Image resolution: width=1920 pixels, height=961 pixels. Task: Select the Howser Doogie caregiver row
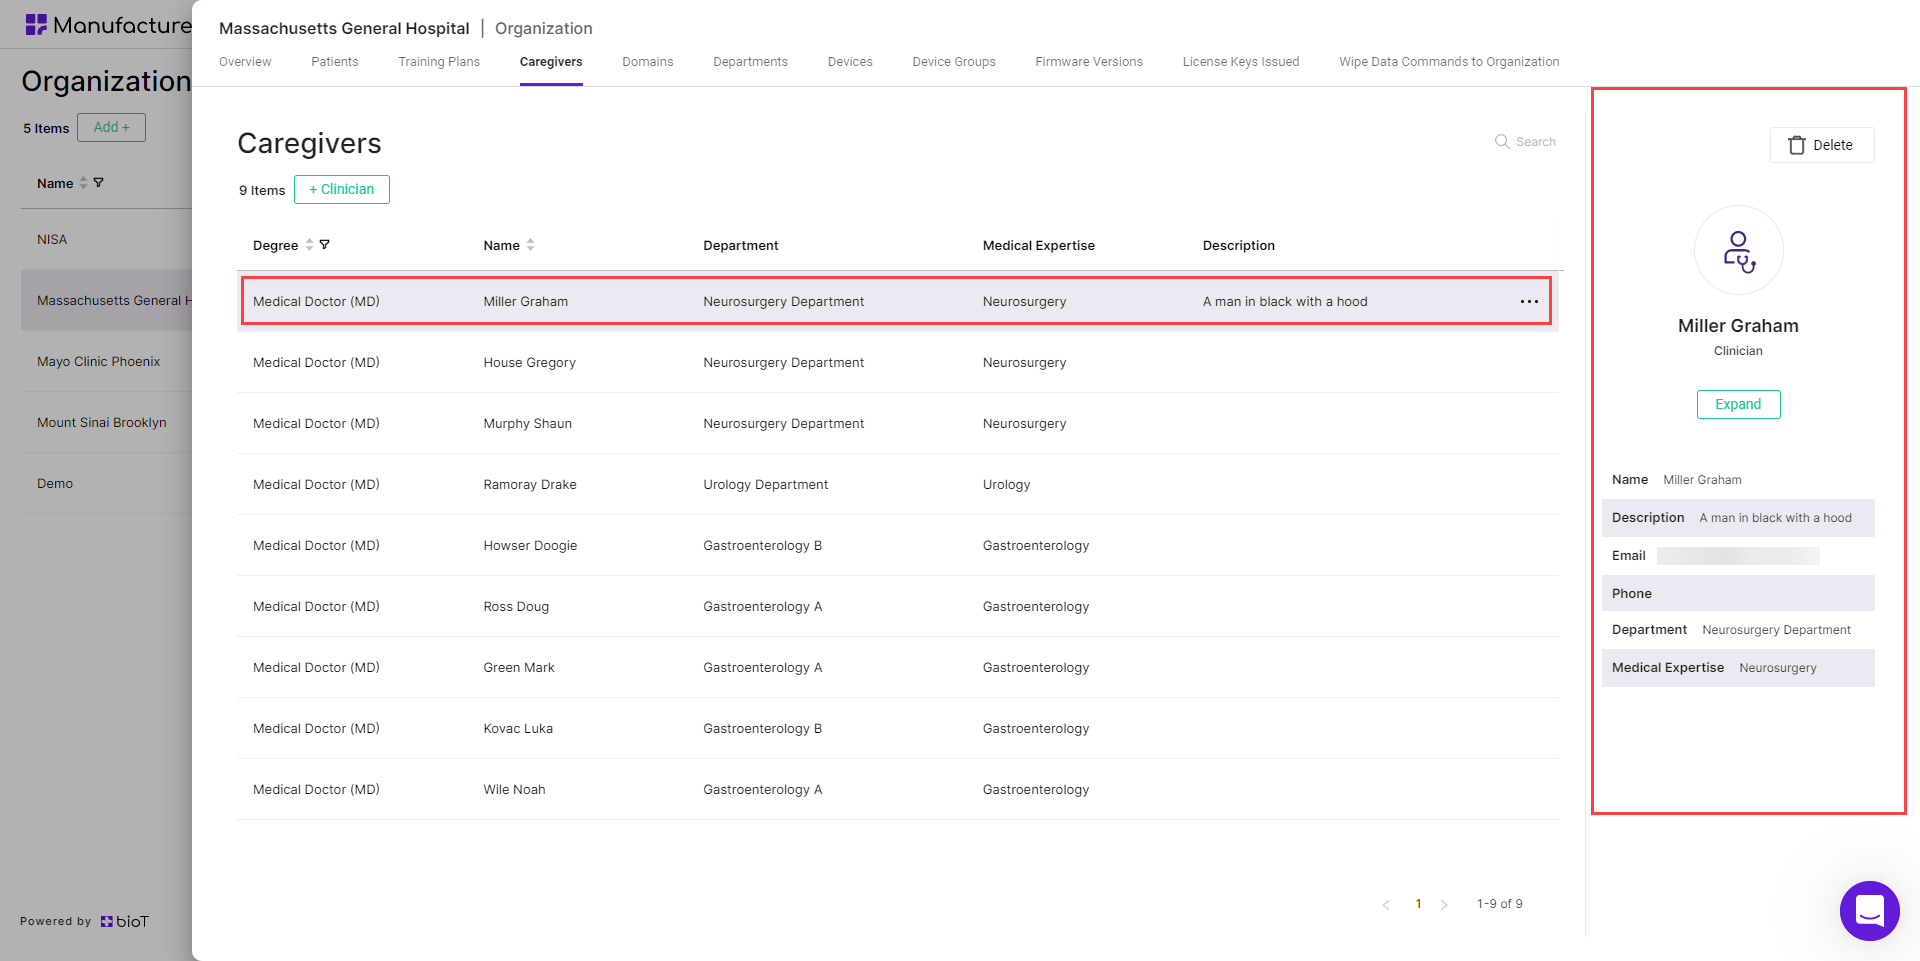(897, 546)
